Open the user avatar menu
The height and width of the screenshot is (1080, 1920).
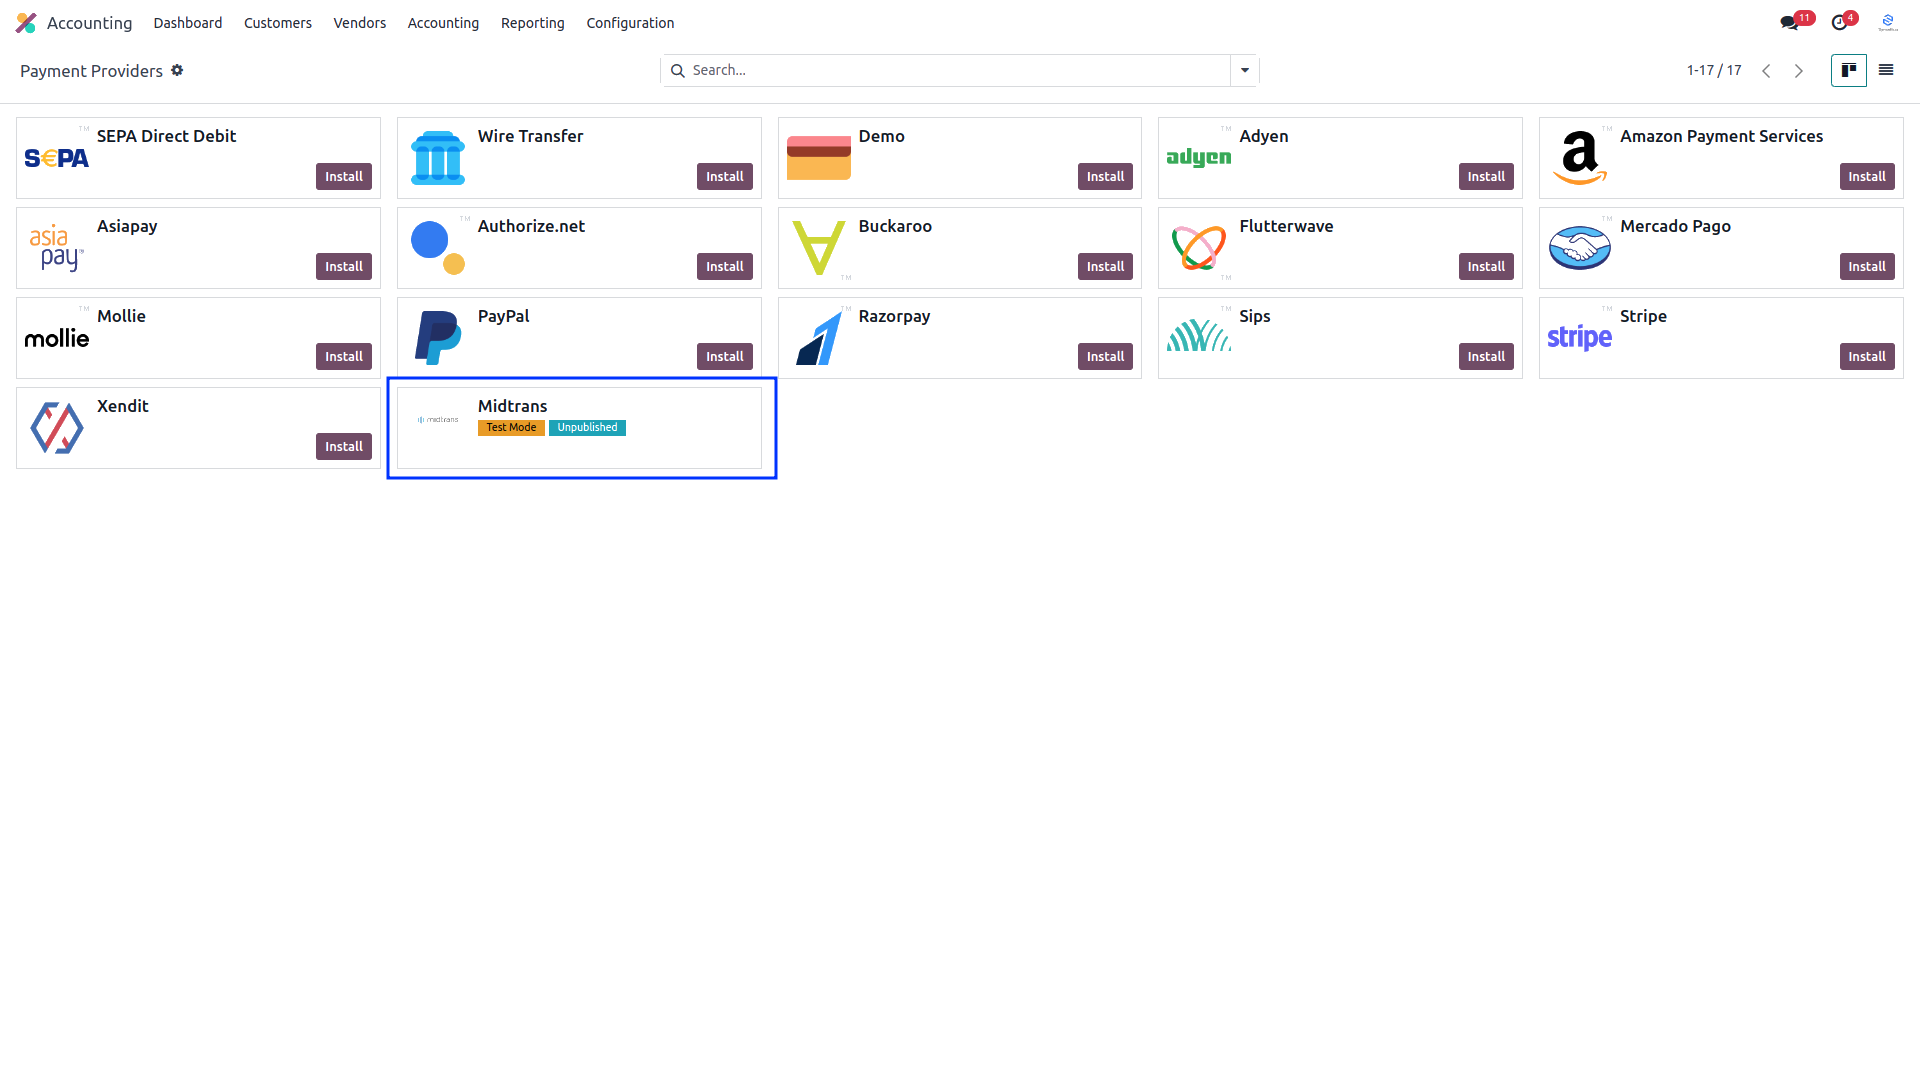coord(1888,23)
